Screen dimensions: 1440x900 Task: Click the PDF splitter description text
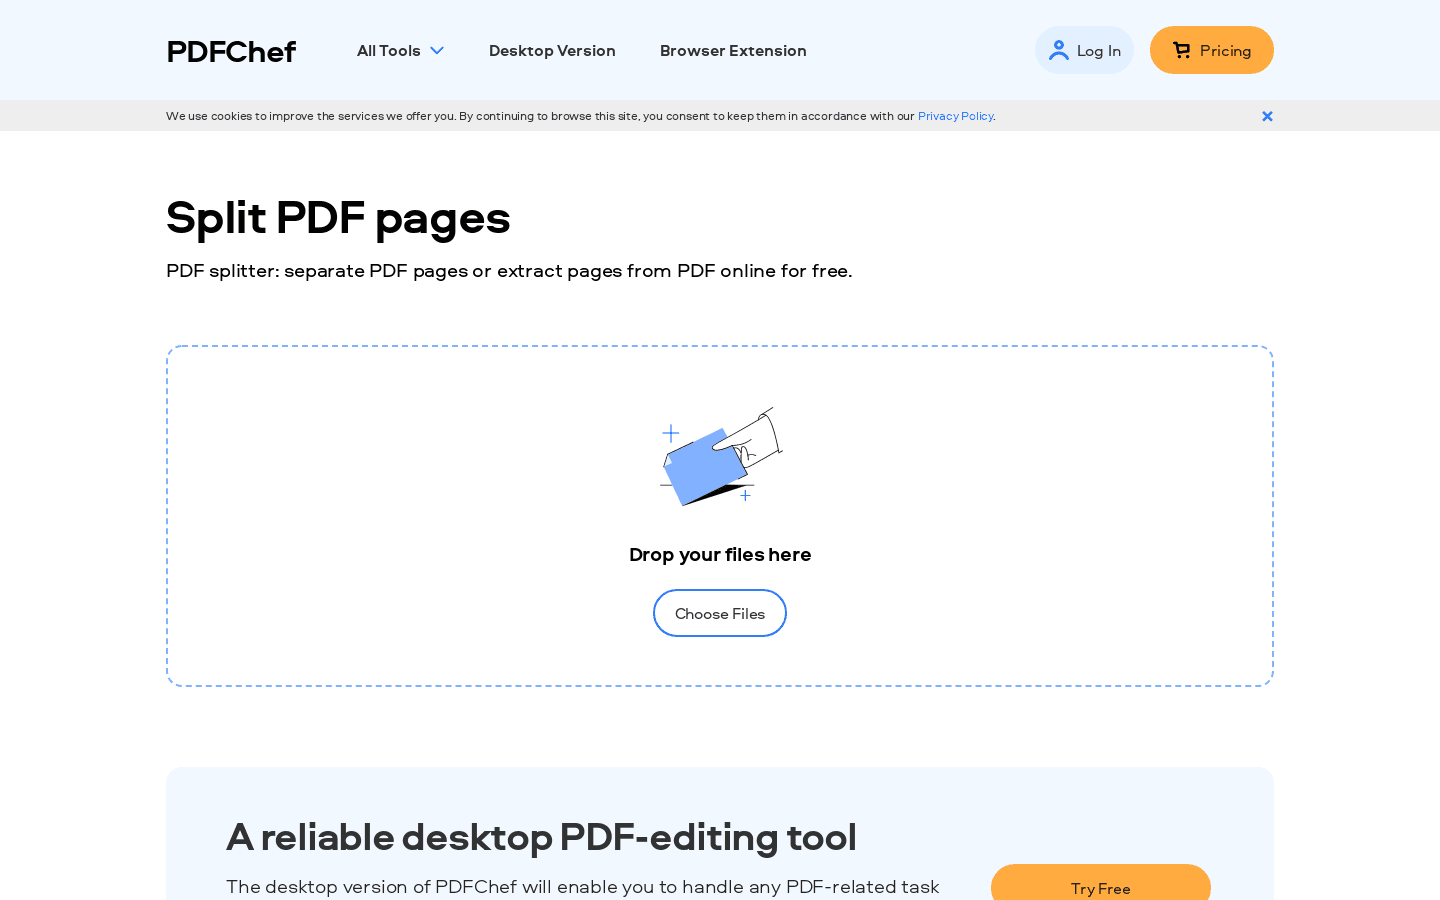click(509, 270)
